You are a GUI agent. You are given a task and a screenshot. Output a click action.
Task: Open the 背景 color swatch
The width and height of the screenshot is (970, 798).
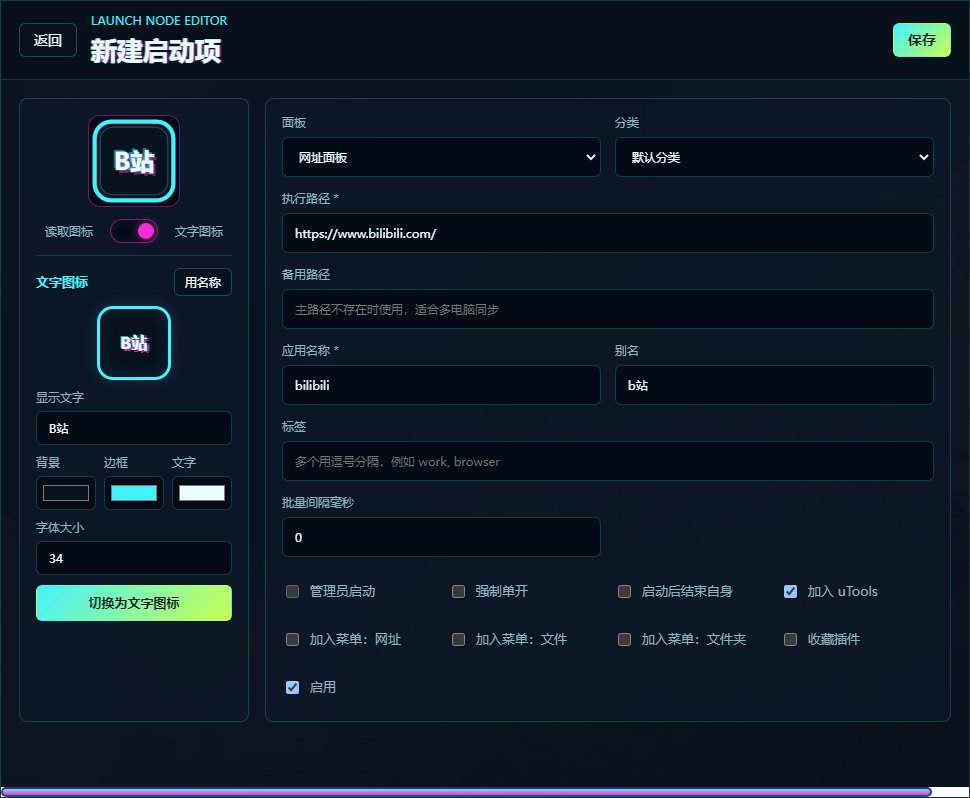[66, 493]
